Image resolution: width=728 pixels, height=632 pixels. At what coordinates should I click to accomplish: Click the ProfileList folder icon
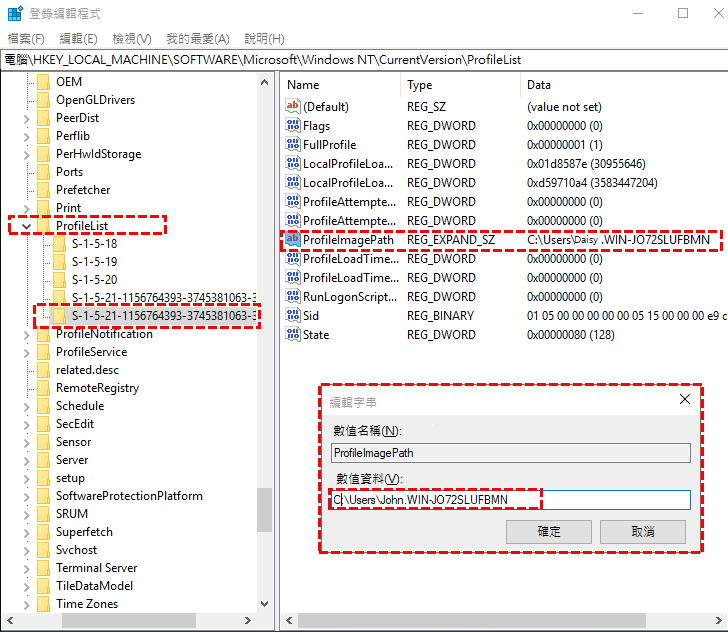pyautogui.click(x=43, y=226)
